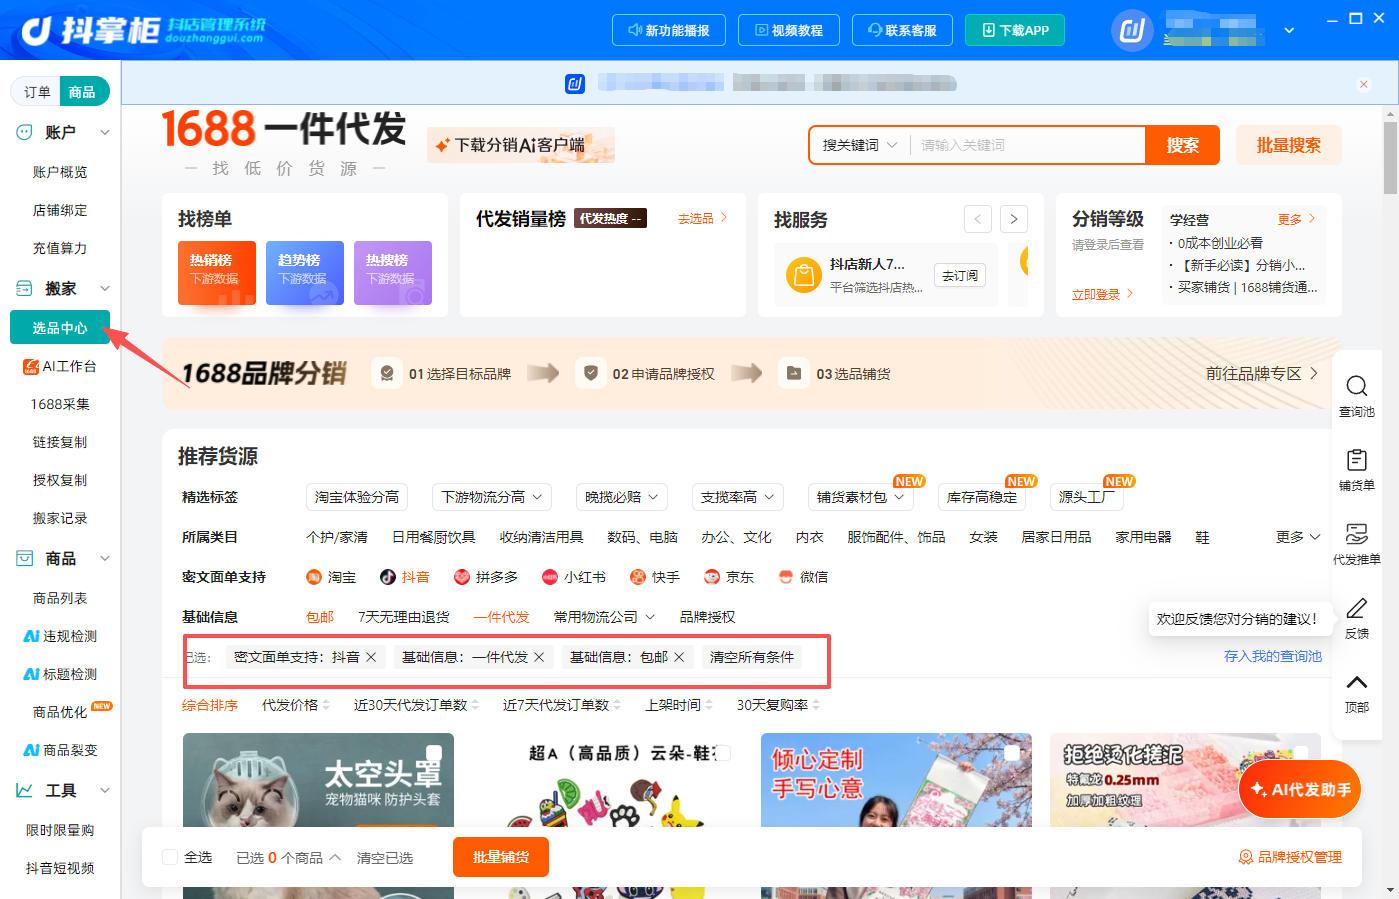
Task: Open the 趋势榜 ranking card
Action: (305, 273)
